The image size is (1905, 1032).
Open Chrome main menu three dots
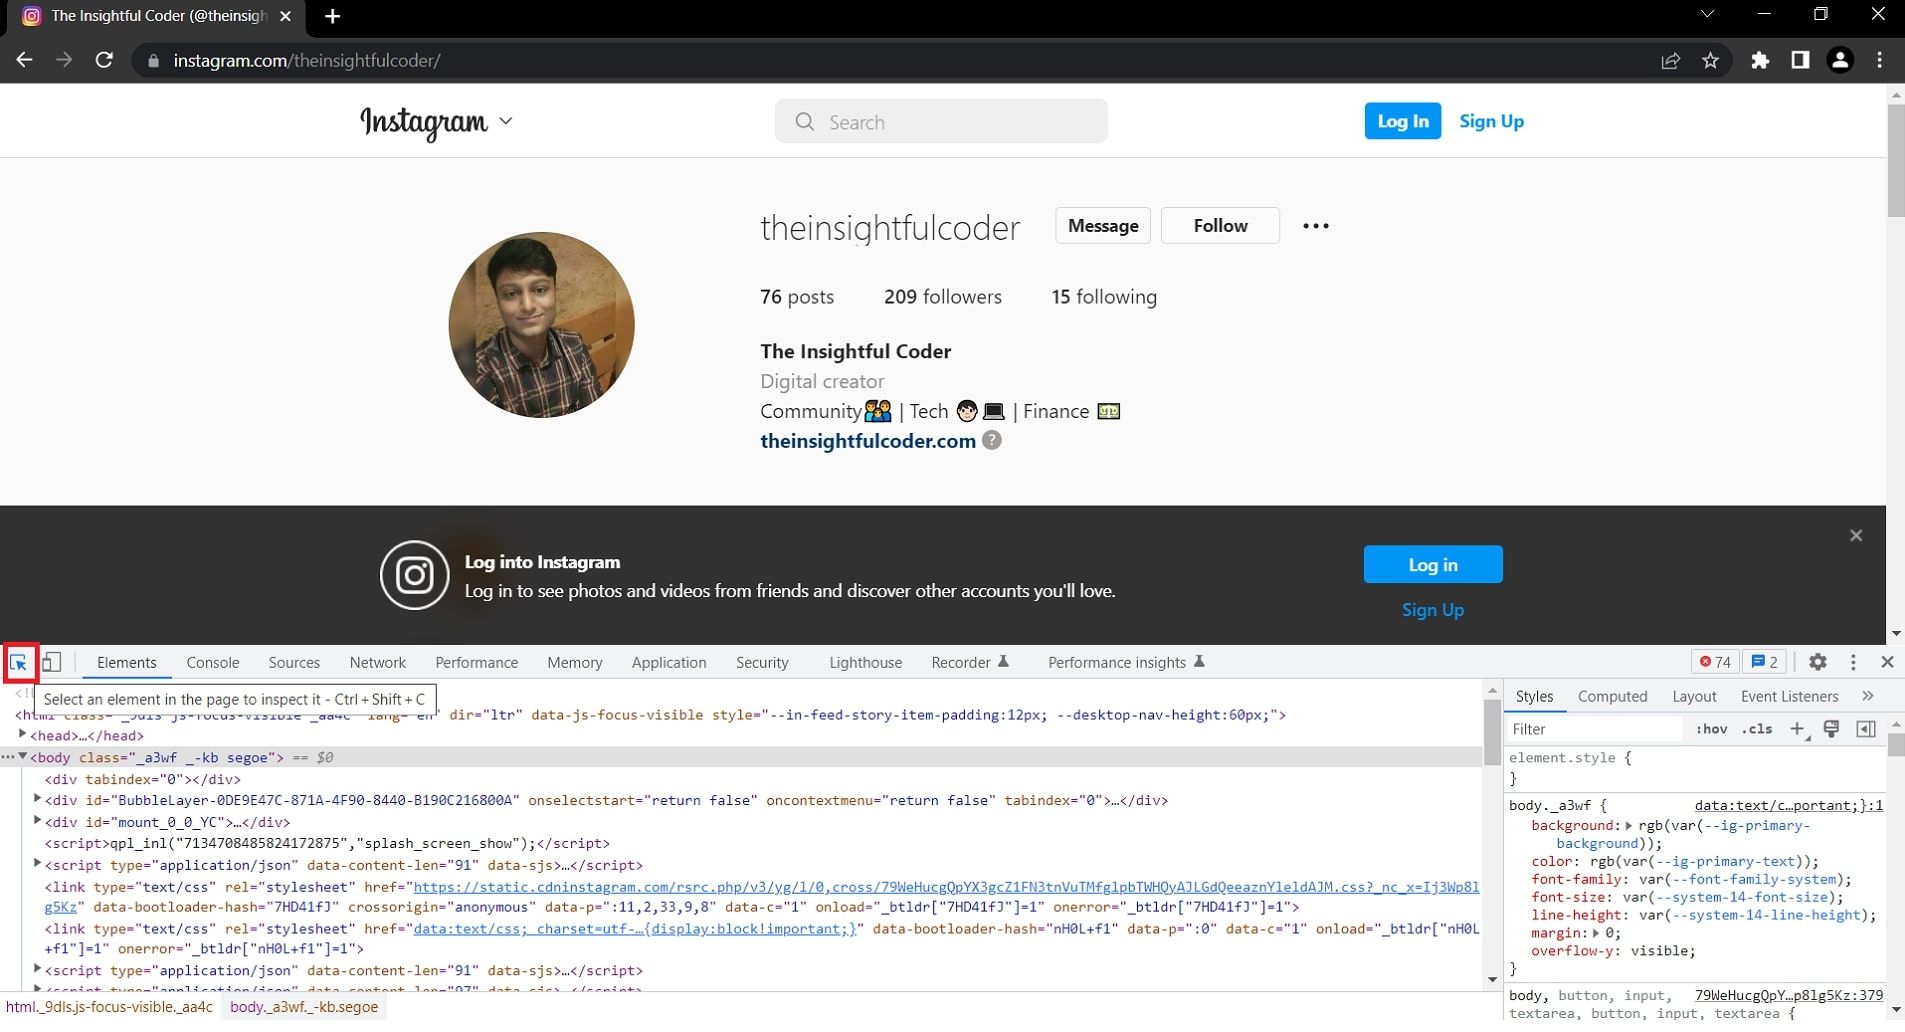(x=1880, y=60)
